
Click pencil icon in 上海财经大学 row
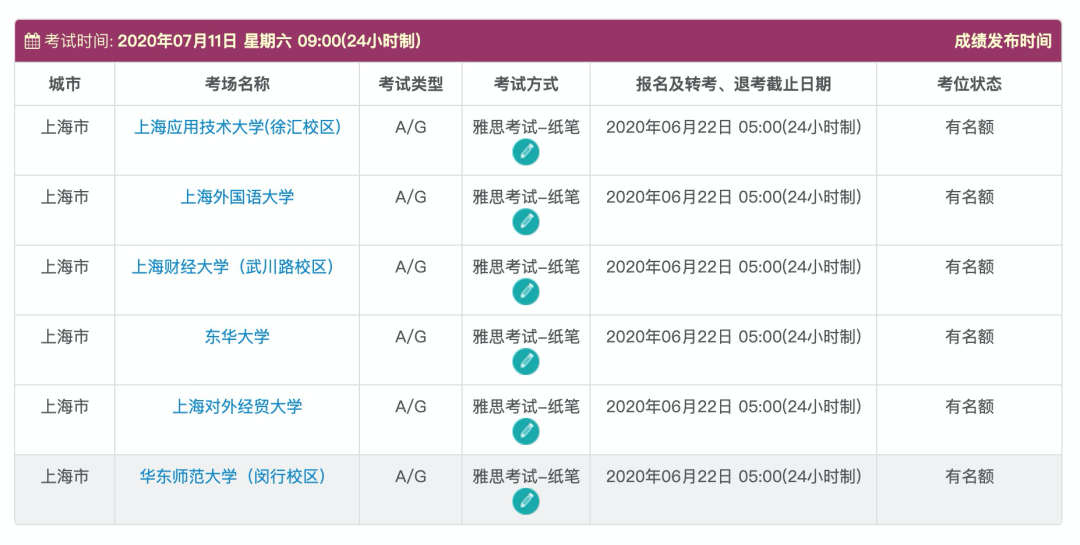(526, 292)
